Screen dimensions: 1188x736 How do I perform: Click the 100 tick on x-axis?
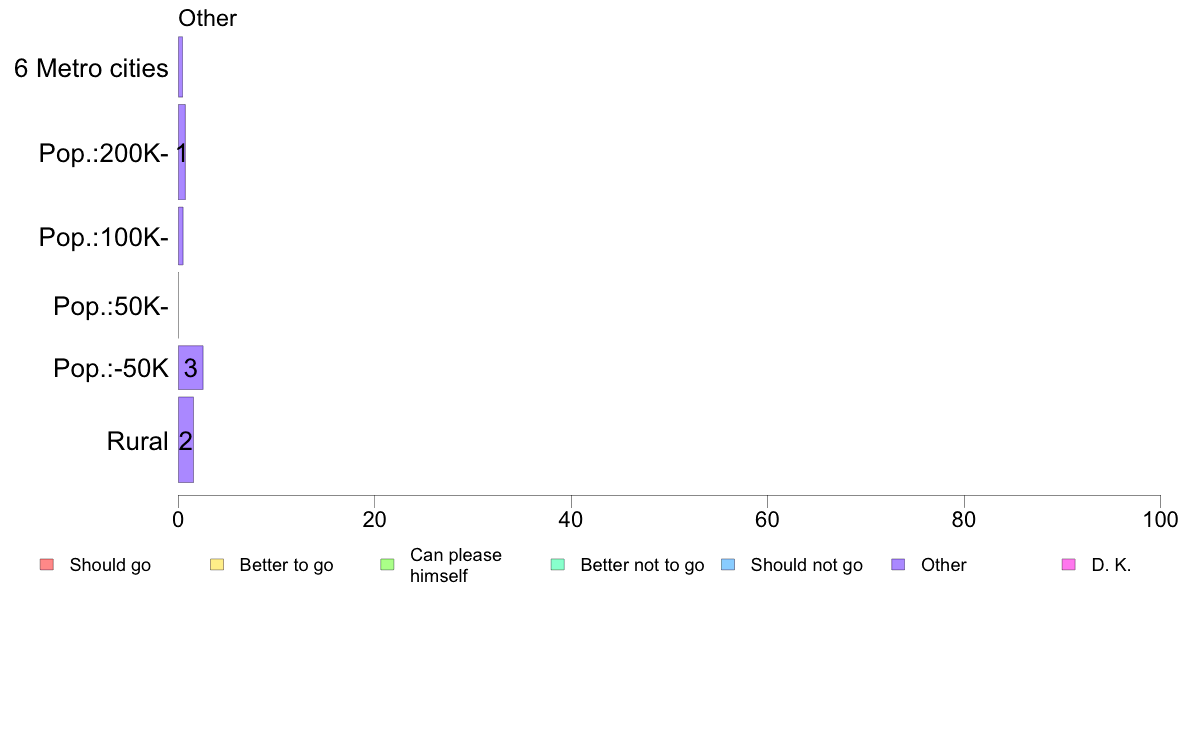[1160, 519]
